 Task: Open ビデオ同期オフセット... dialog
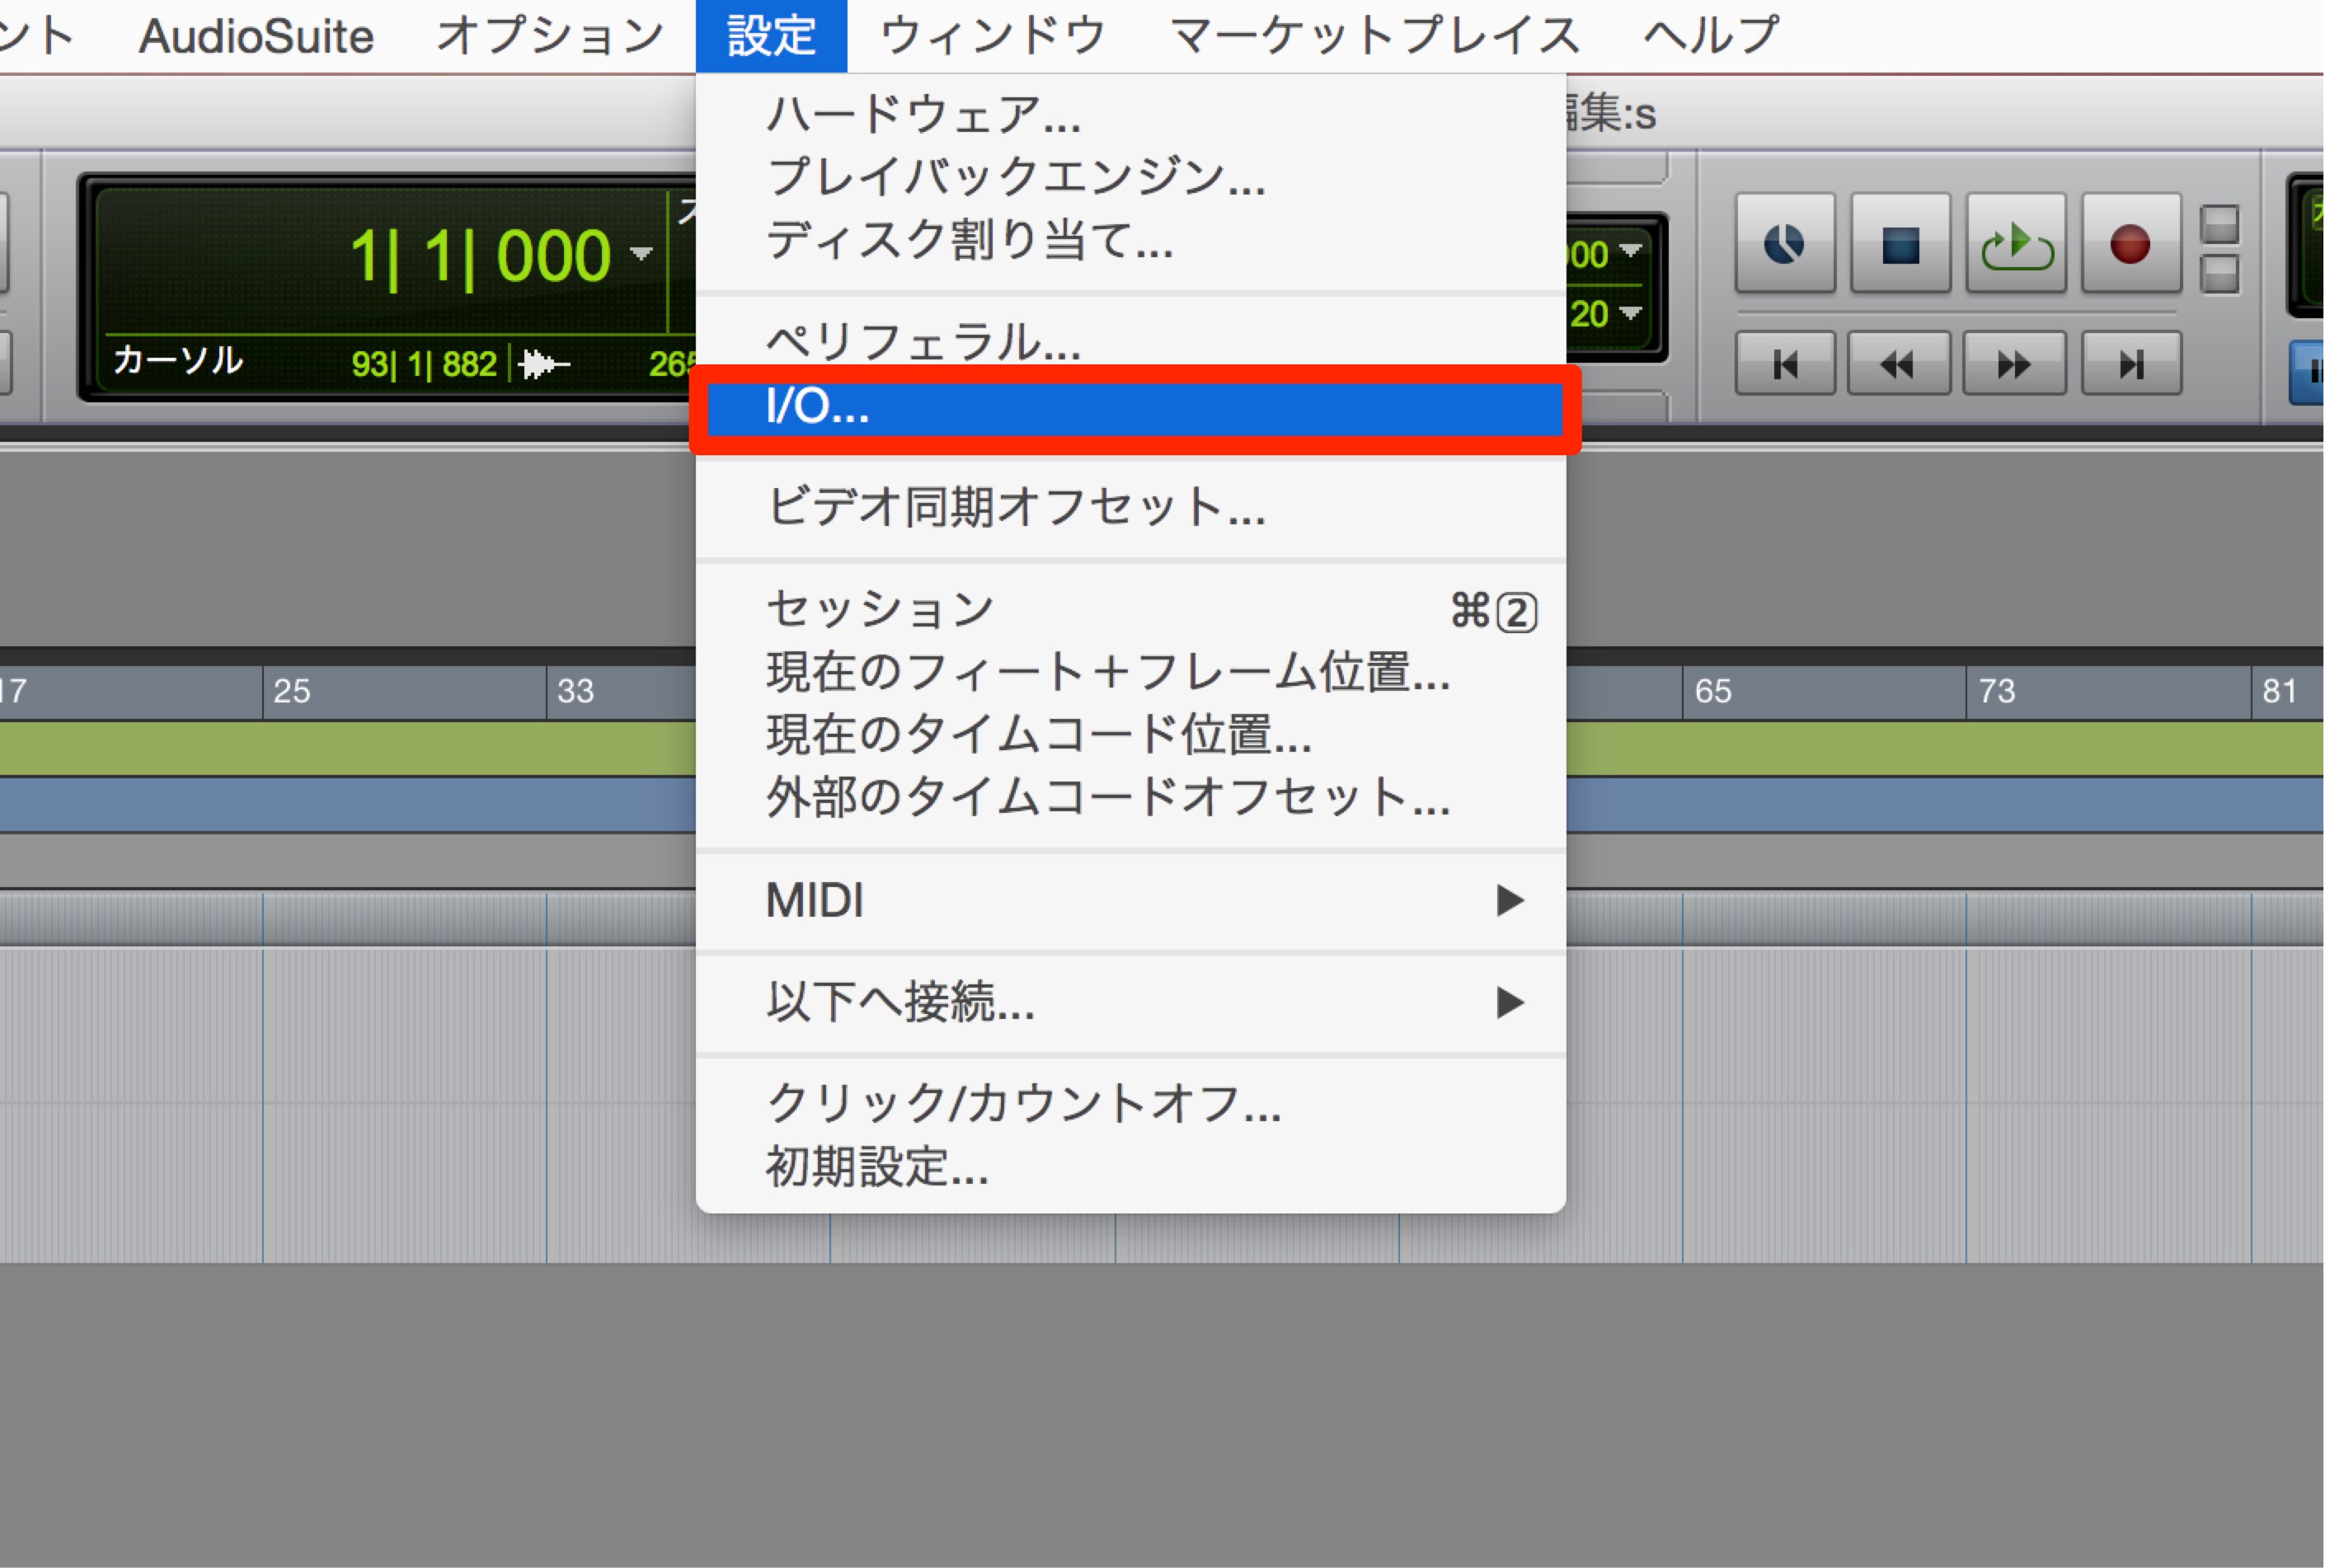click(1130, 506)
